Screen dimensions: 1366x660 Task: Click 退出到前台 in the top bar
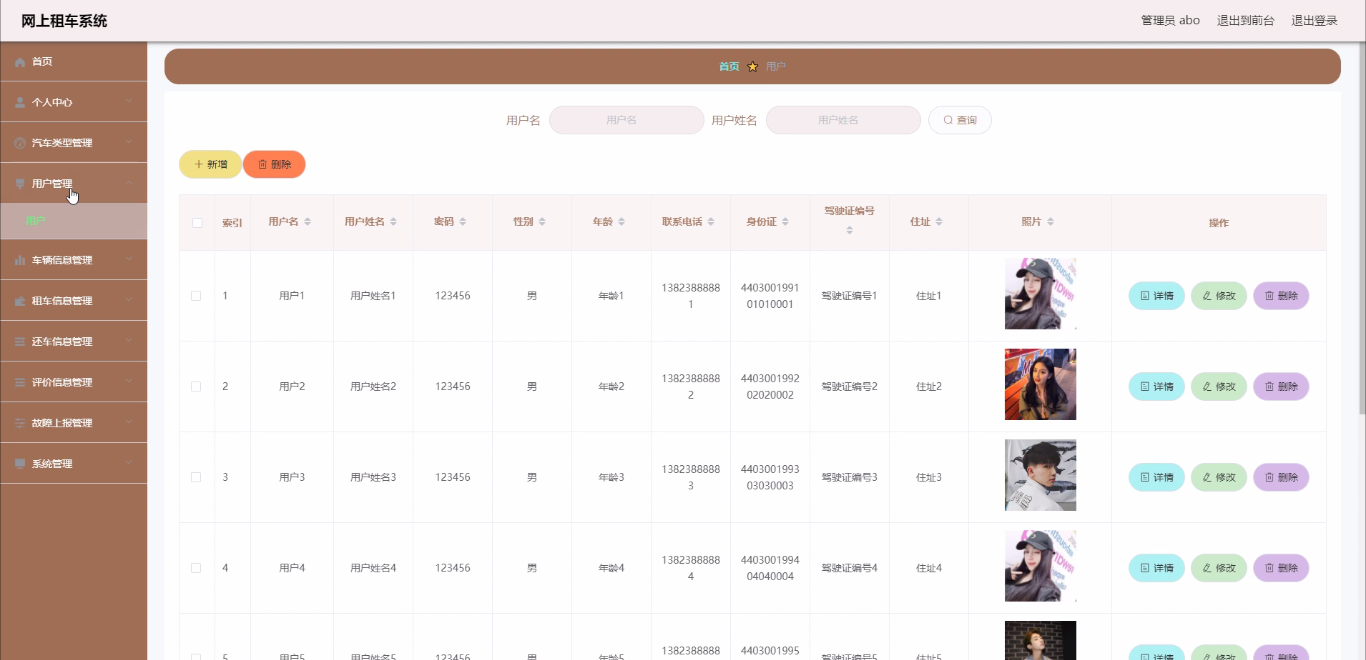1245,20
